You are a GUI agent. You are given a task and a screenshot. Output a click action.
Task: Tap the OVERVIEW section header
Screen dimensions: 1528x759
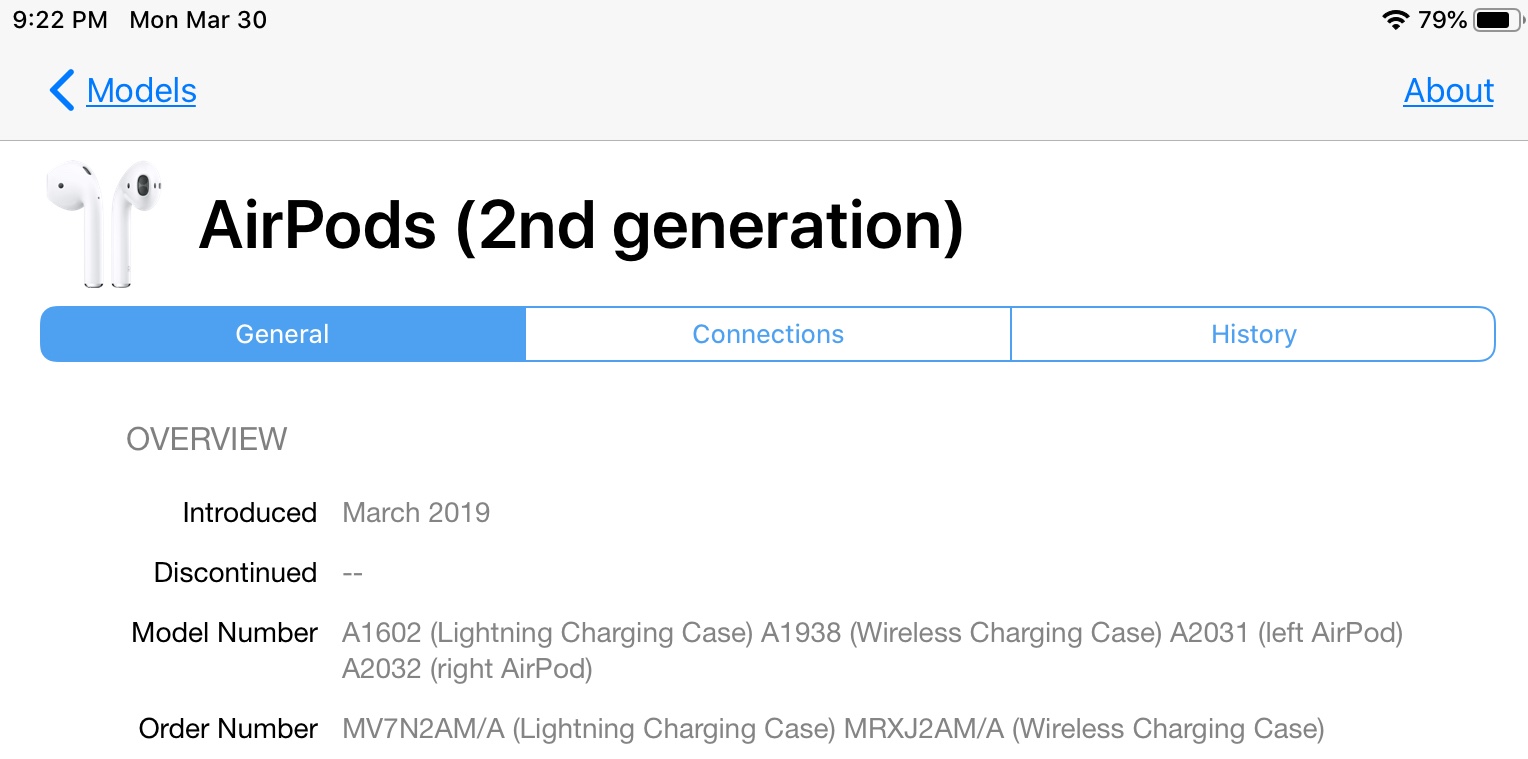point(206,439)
